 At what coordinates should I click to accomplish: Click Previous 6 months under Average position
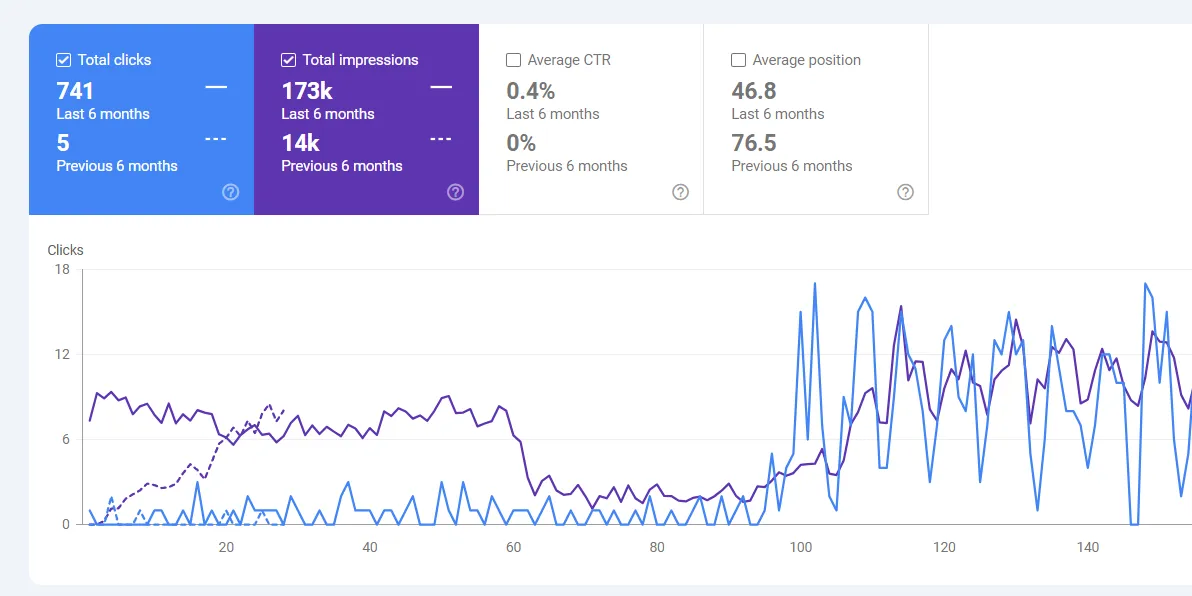click(792, 166)
